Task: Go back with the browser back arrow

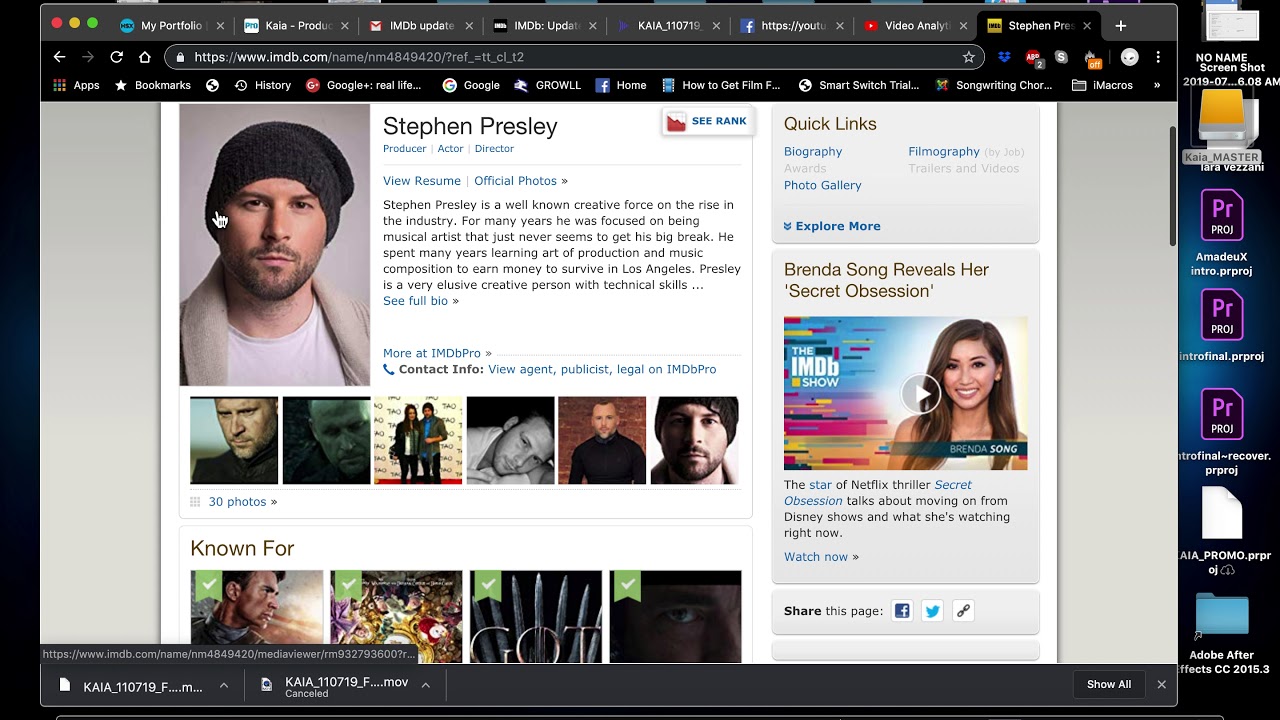Action: point(59,57)
